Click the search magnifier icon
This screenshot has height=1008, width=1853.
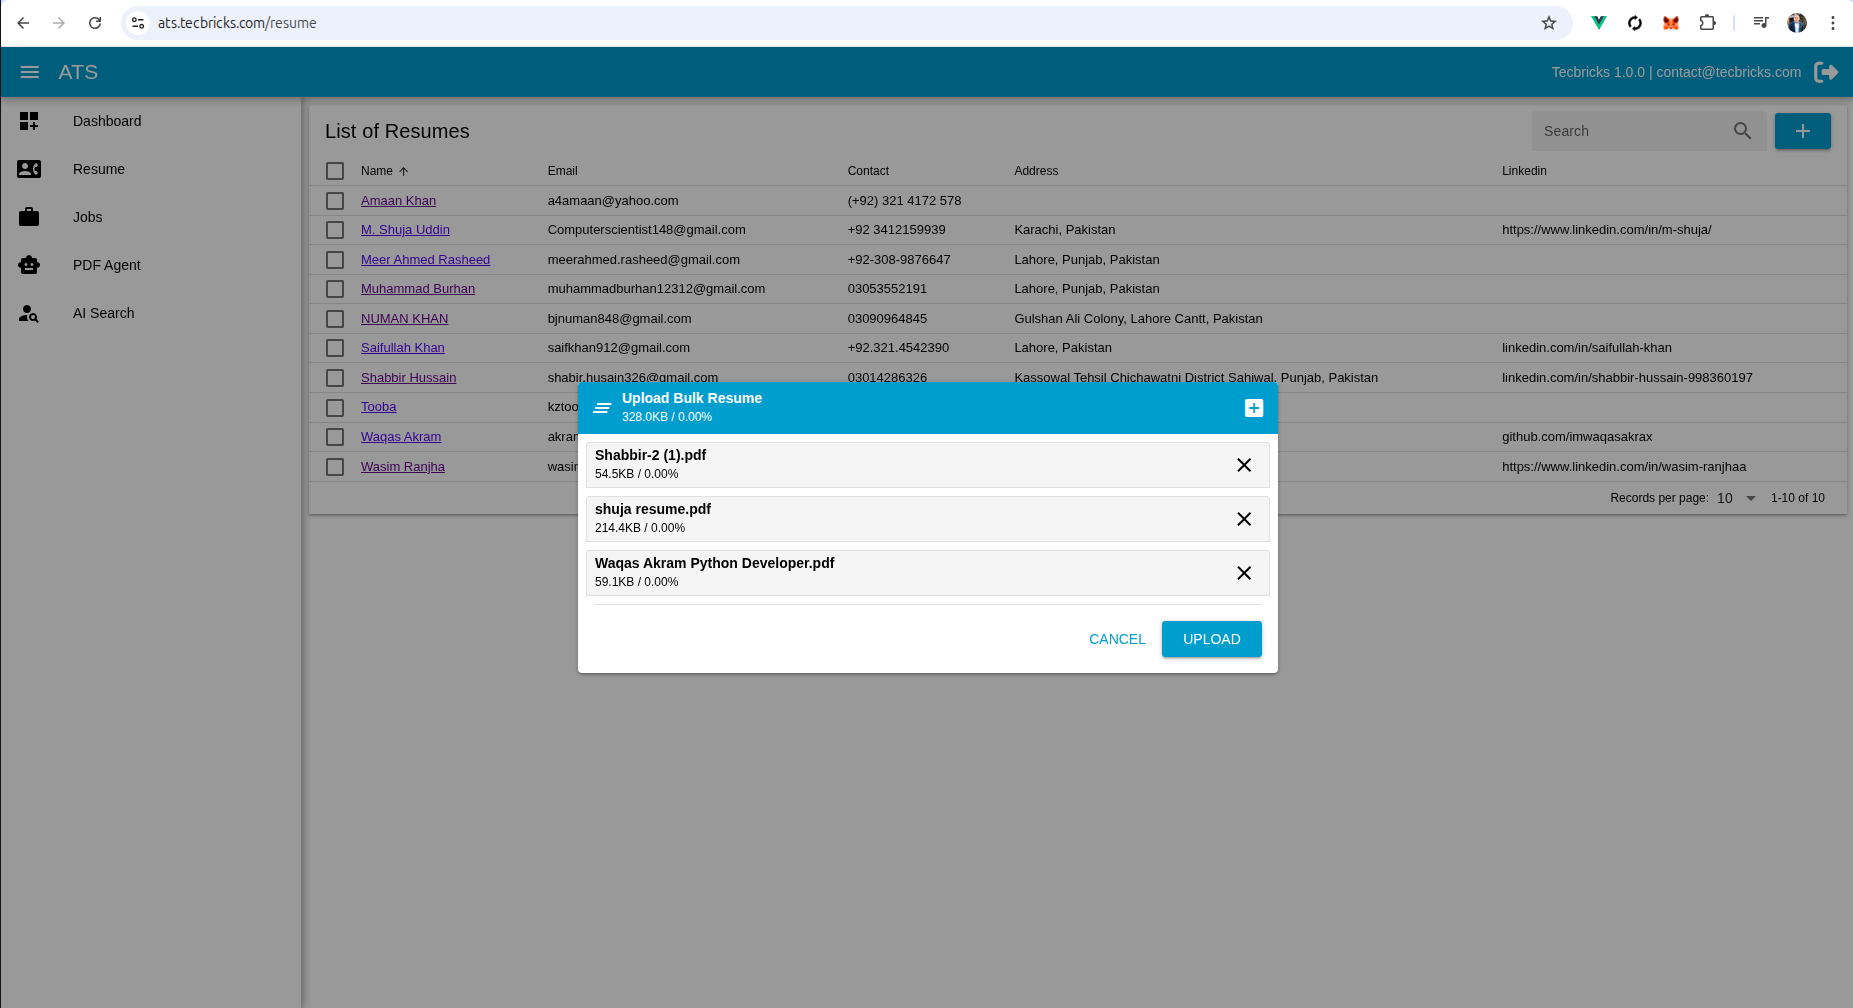point(1742,131)
